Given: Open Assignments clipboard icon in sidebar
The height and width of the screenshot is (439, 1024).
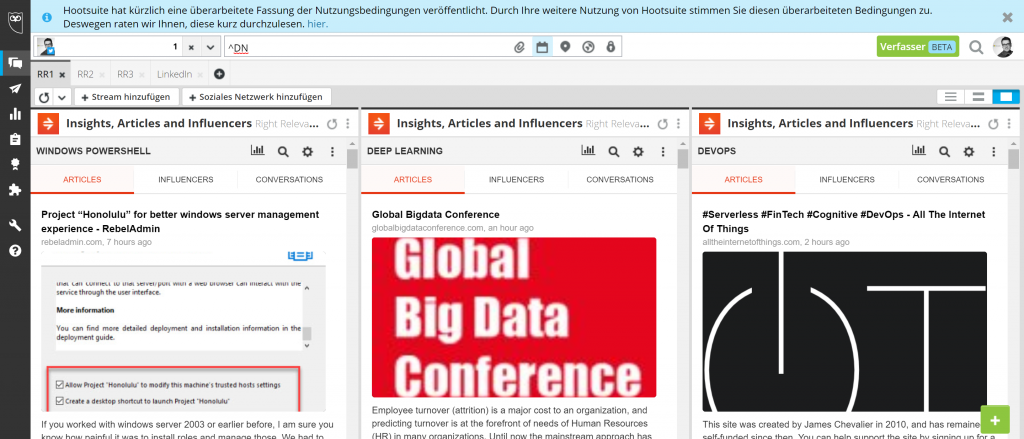Looking at the screenshot, I should pos(15,139).
